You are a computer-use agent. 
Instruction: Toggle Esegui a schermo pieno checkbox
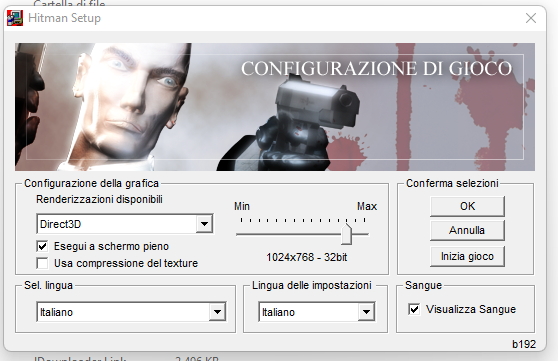(42, 246)
